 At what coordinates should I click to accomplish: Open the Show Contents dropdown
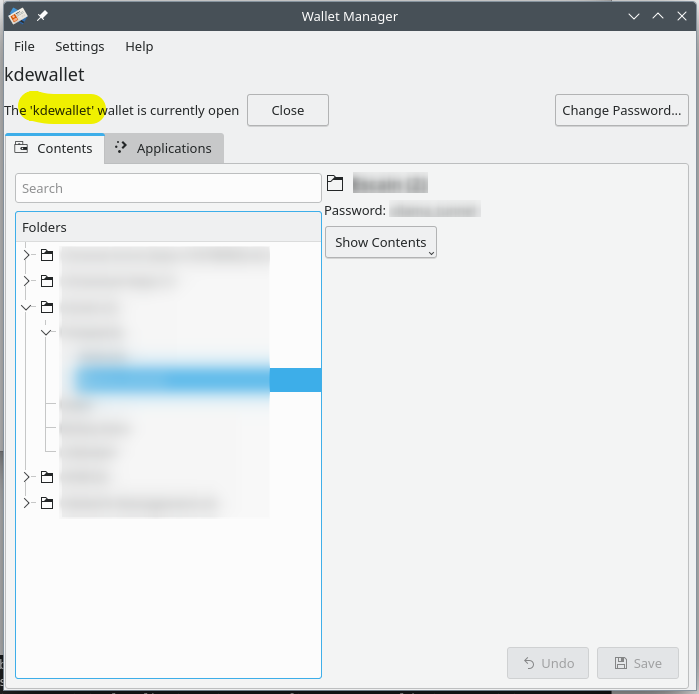[380, 243]
